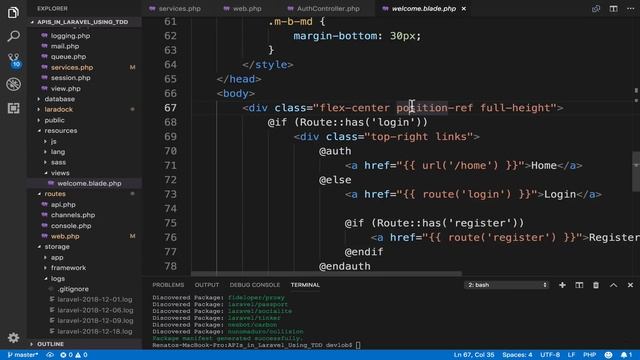Collapse the logs folder
This screenshot has height=360, width=640.
[x=58, y=278]
